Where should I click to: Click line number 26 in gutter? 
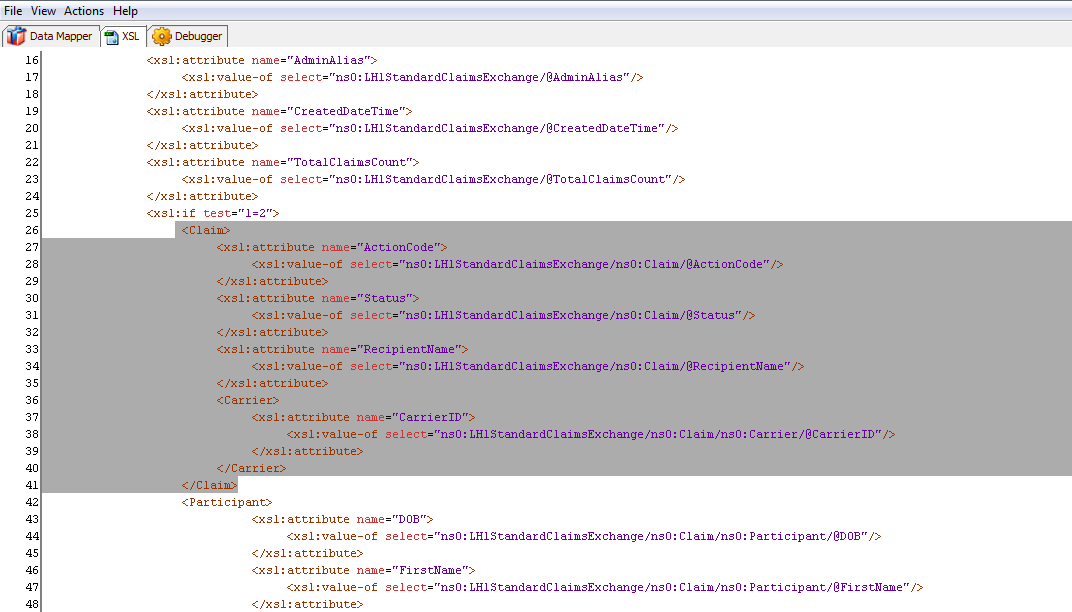(31, 230)
